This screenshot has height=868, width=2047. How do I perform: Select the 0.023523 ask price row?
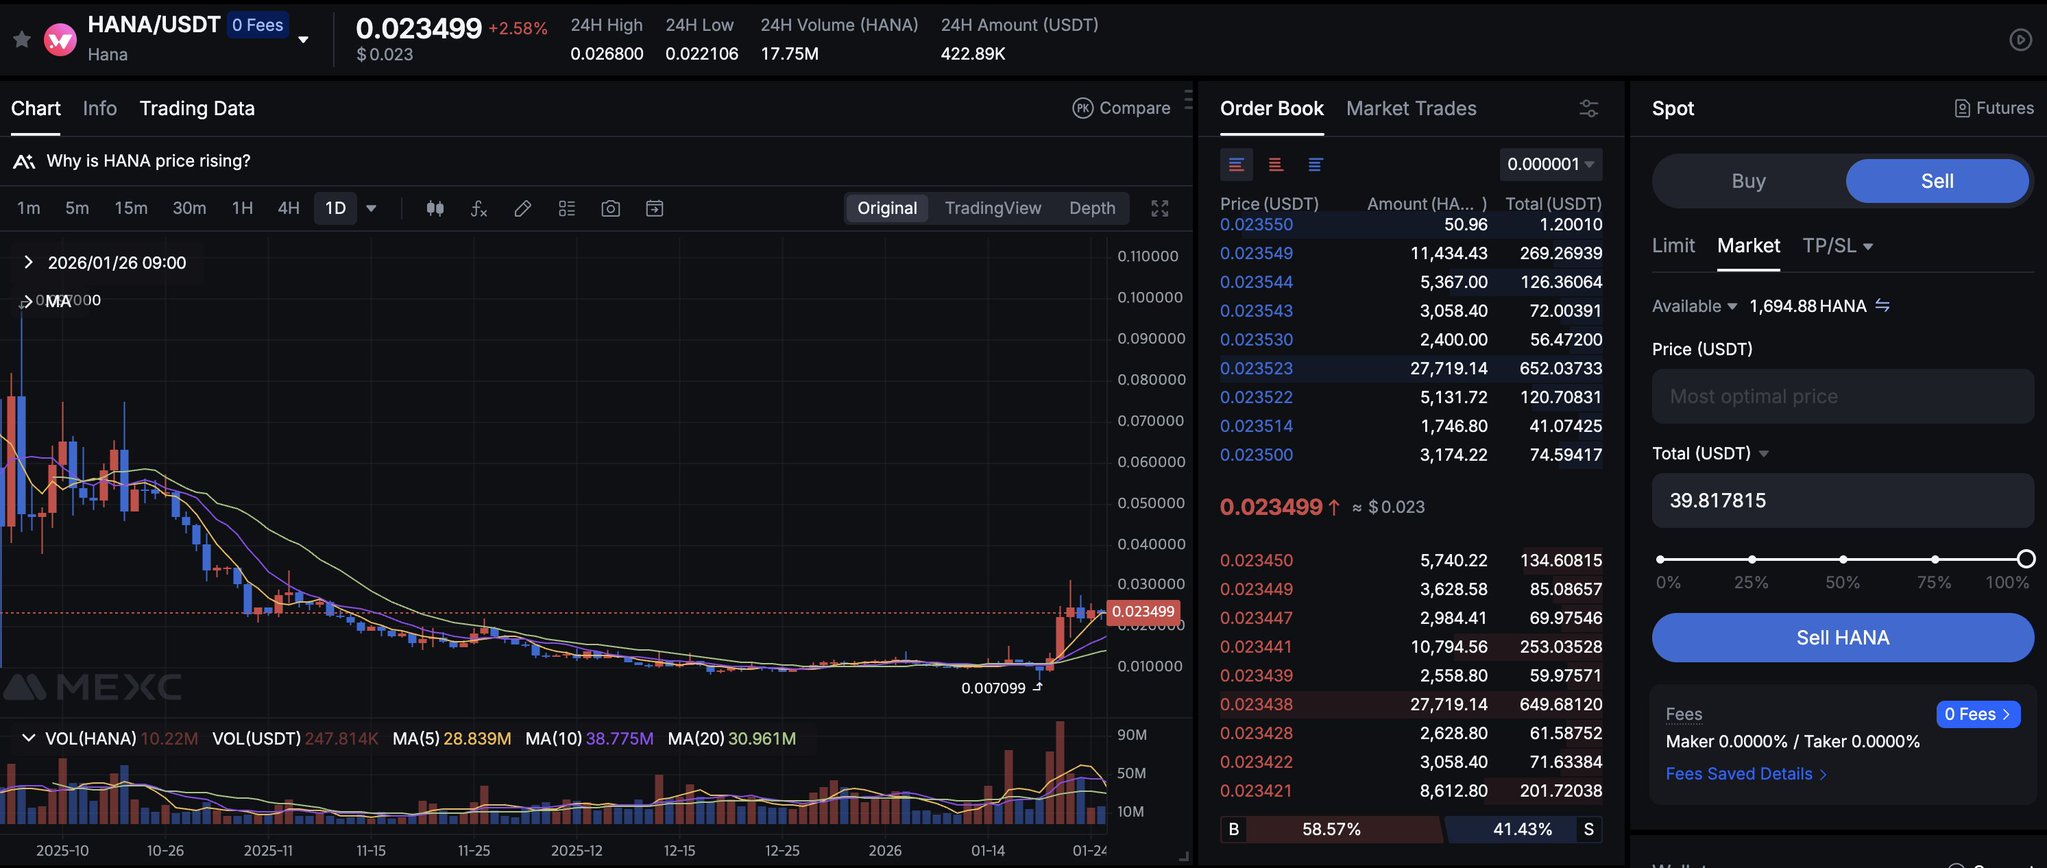pos(1411,368)
